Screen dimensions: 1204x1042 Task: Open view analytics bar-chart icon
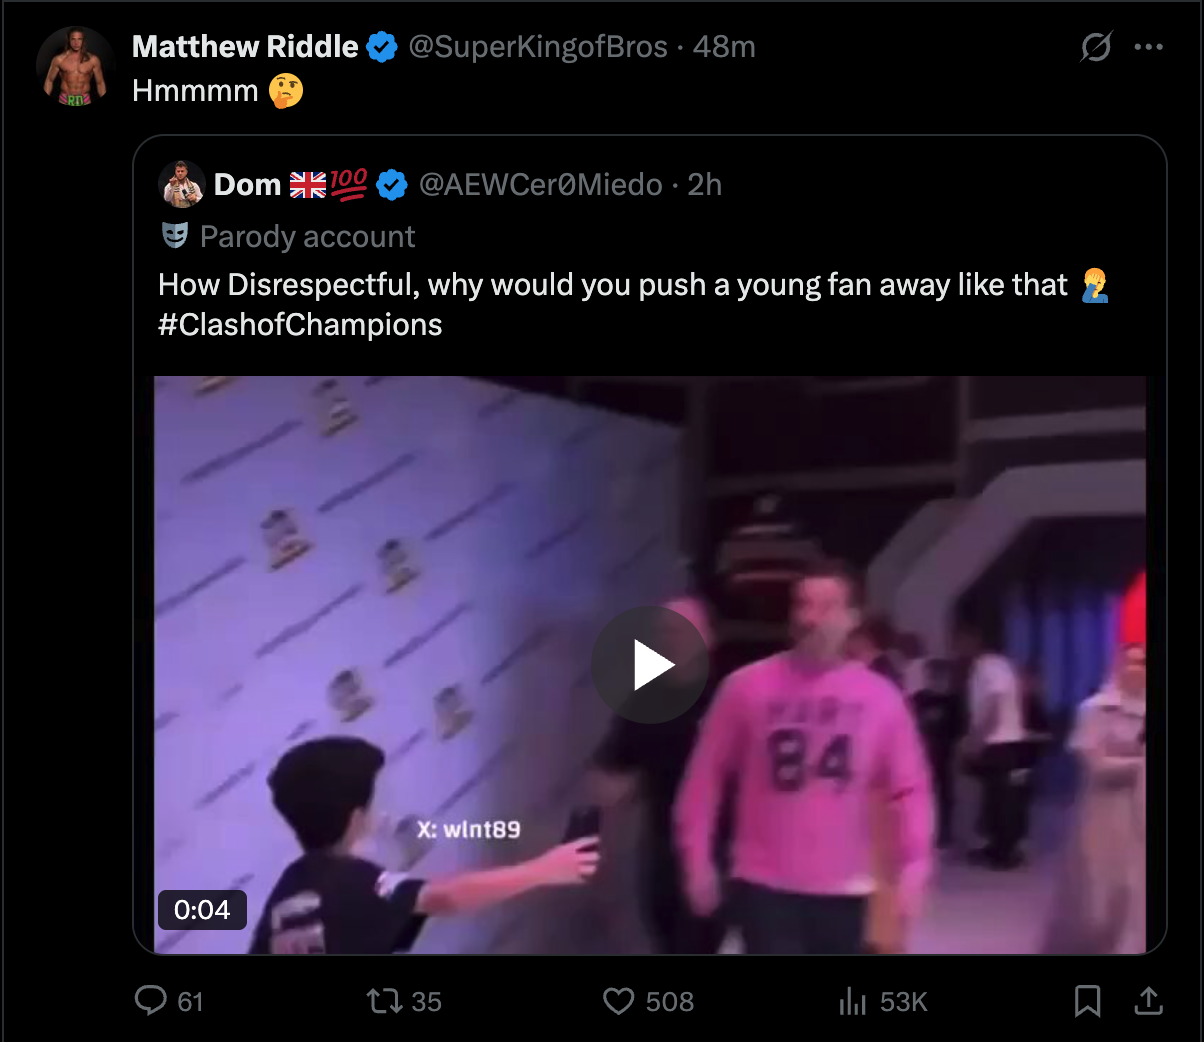(853, 1000)
